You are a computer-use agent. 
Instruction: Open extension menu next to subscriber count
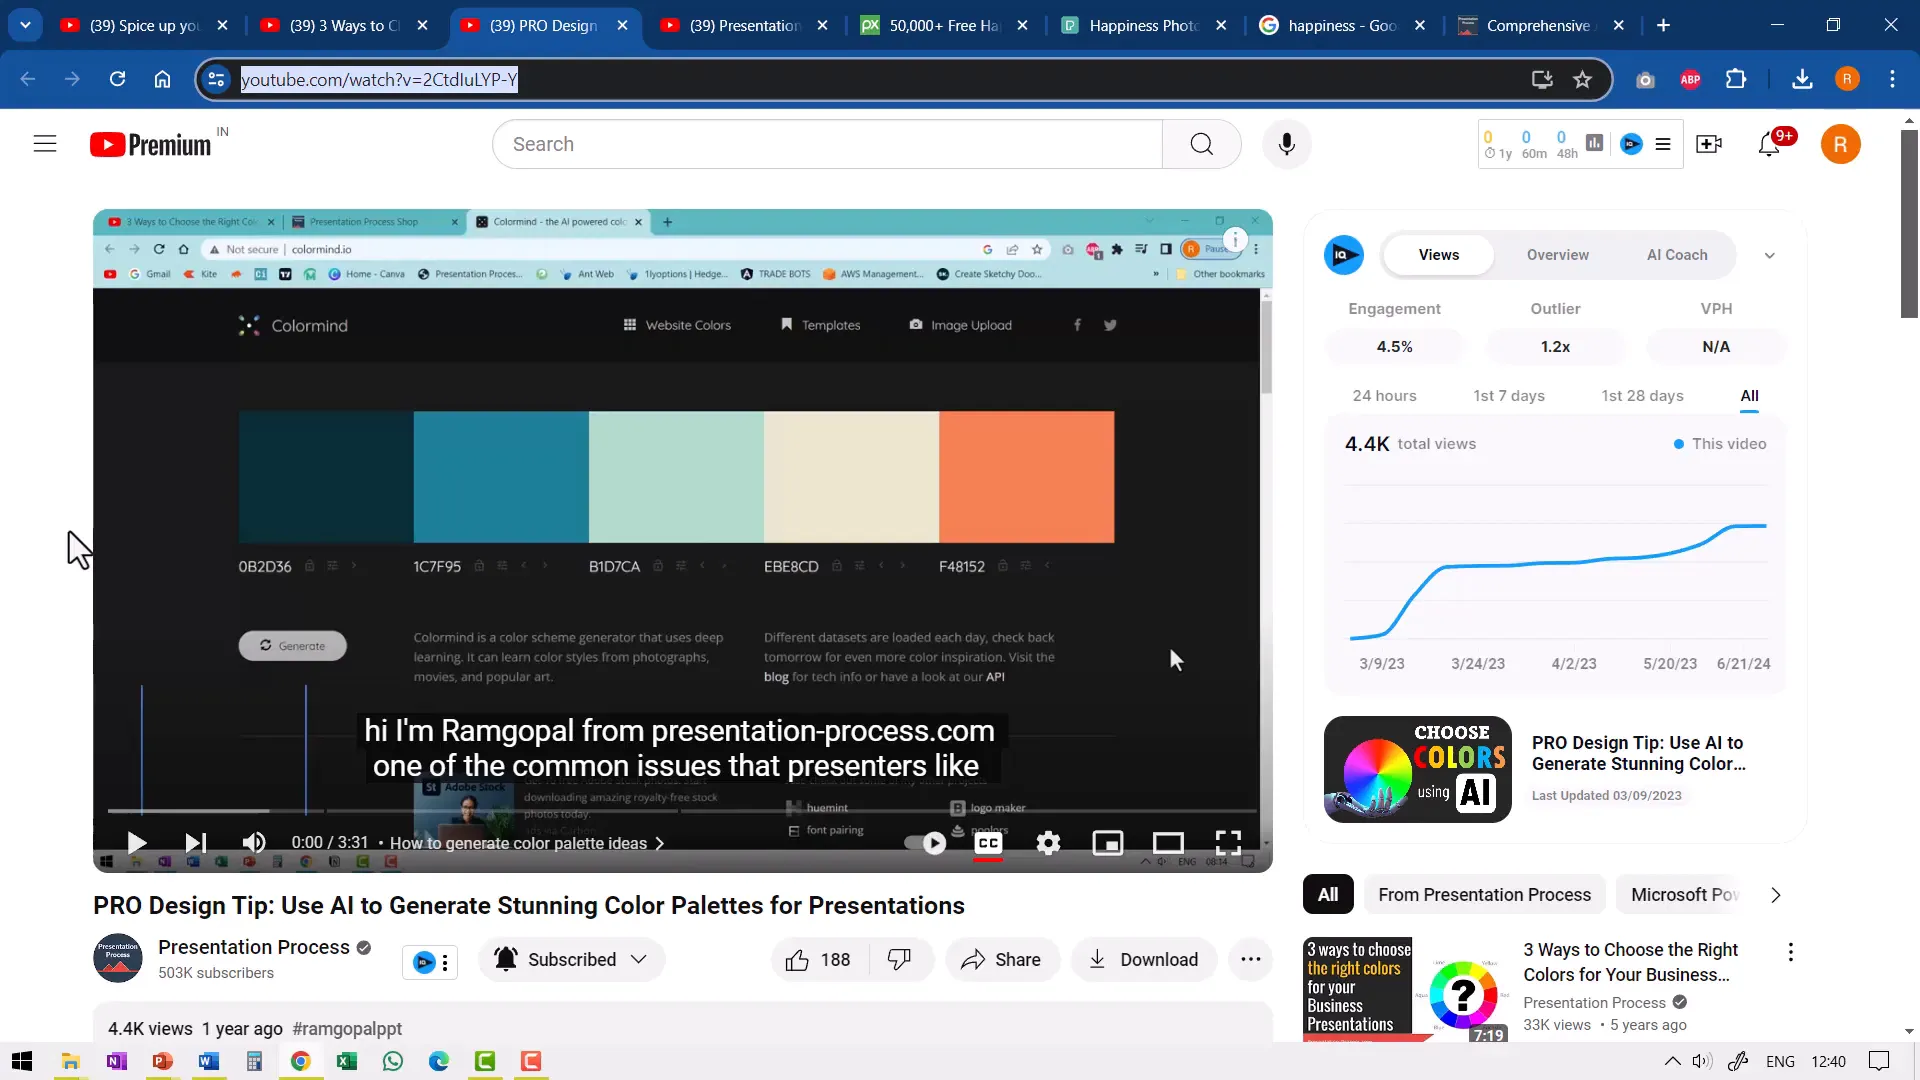click(445, 962)
